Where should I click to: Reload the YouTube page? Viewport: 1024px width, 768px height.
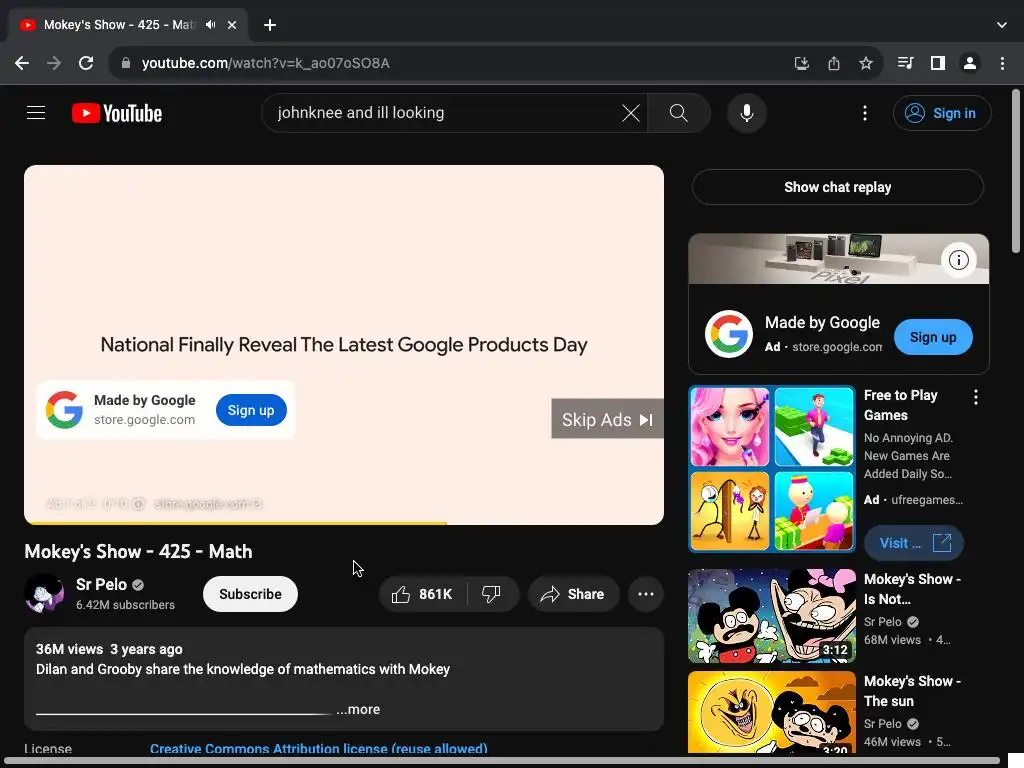pyautogui.click(x=86, y=63)
